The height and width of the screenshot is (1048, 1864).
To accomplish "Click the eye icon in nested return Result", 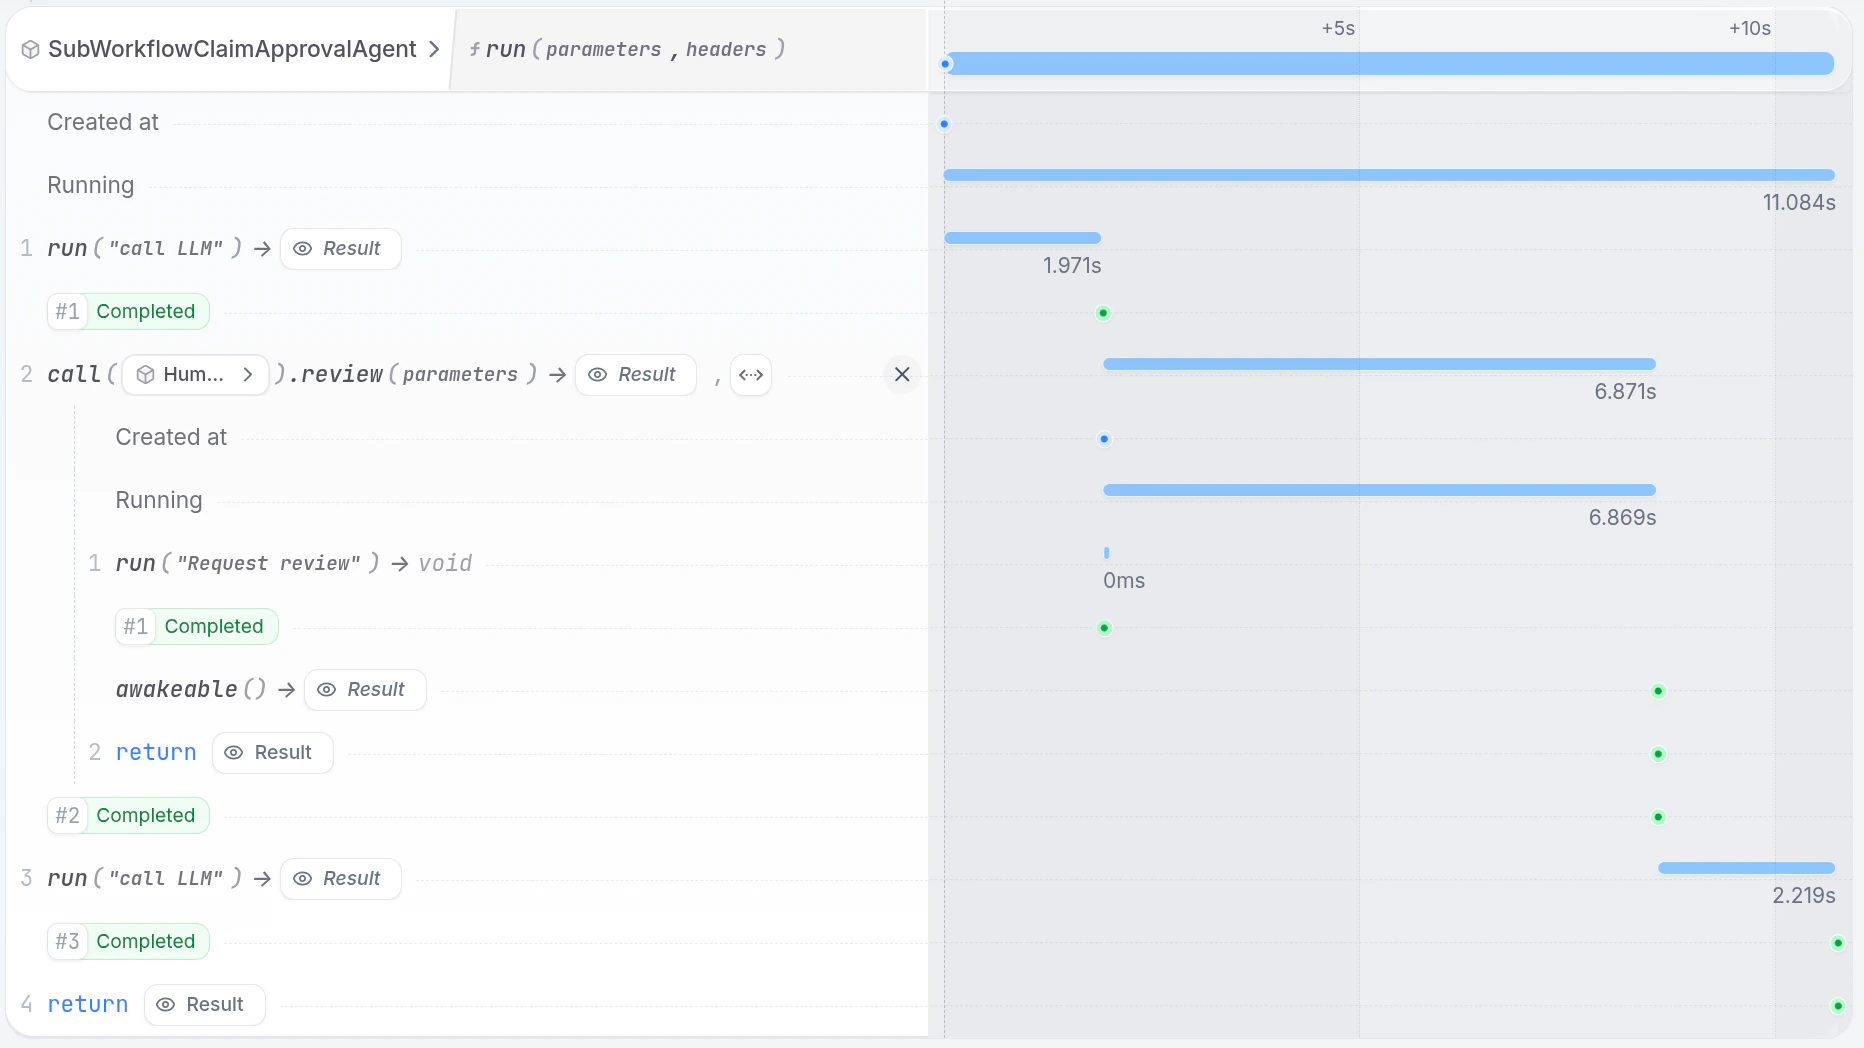I will coord(233,752).
